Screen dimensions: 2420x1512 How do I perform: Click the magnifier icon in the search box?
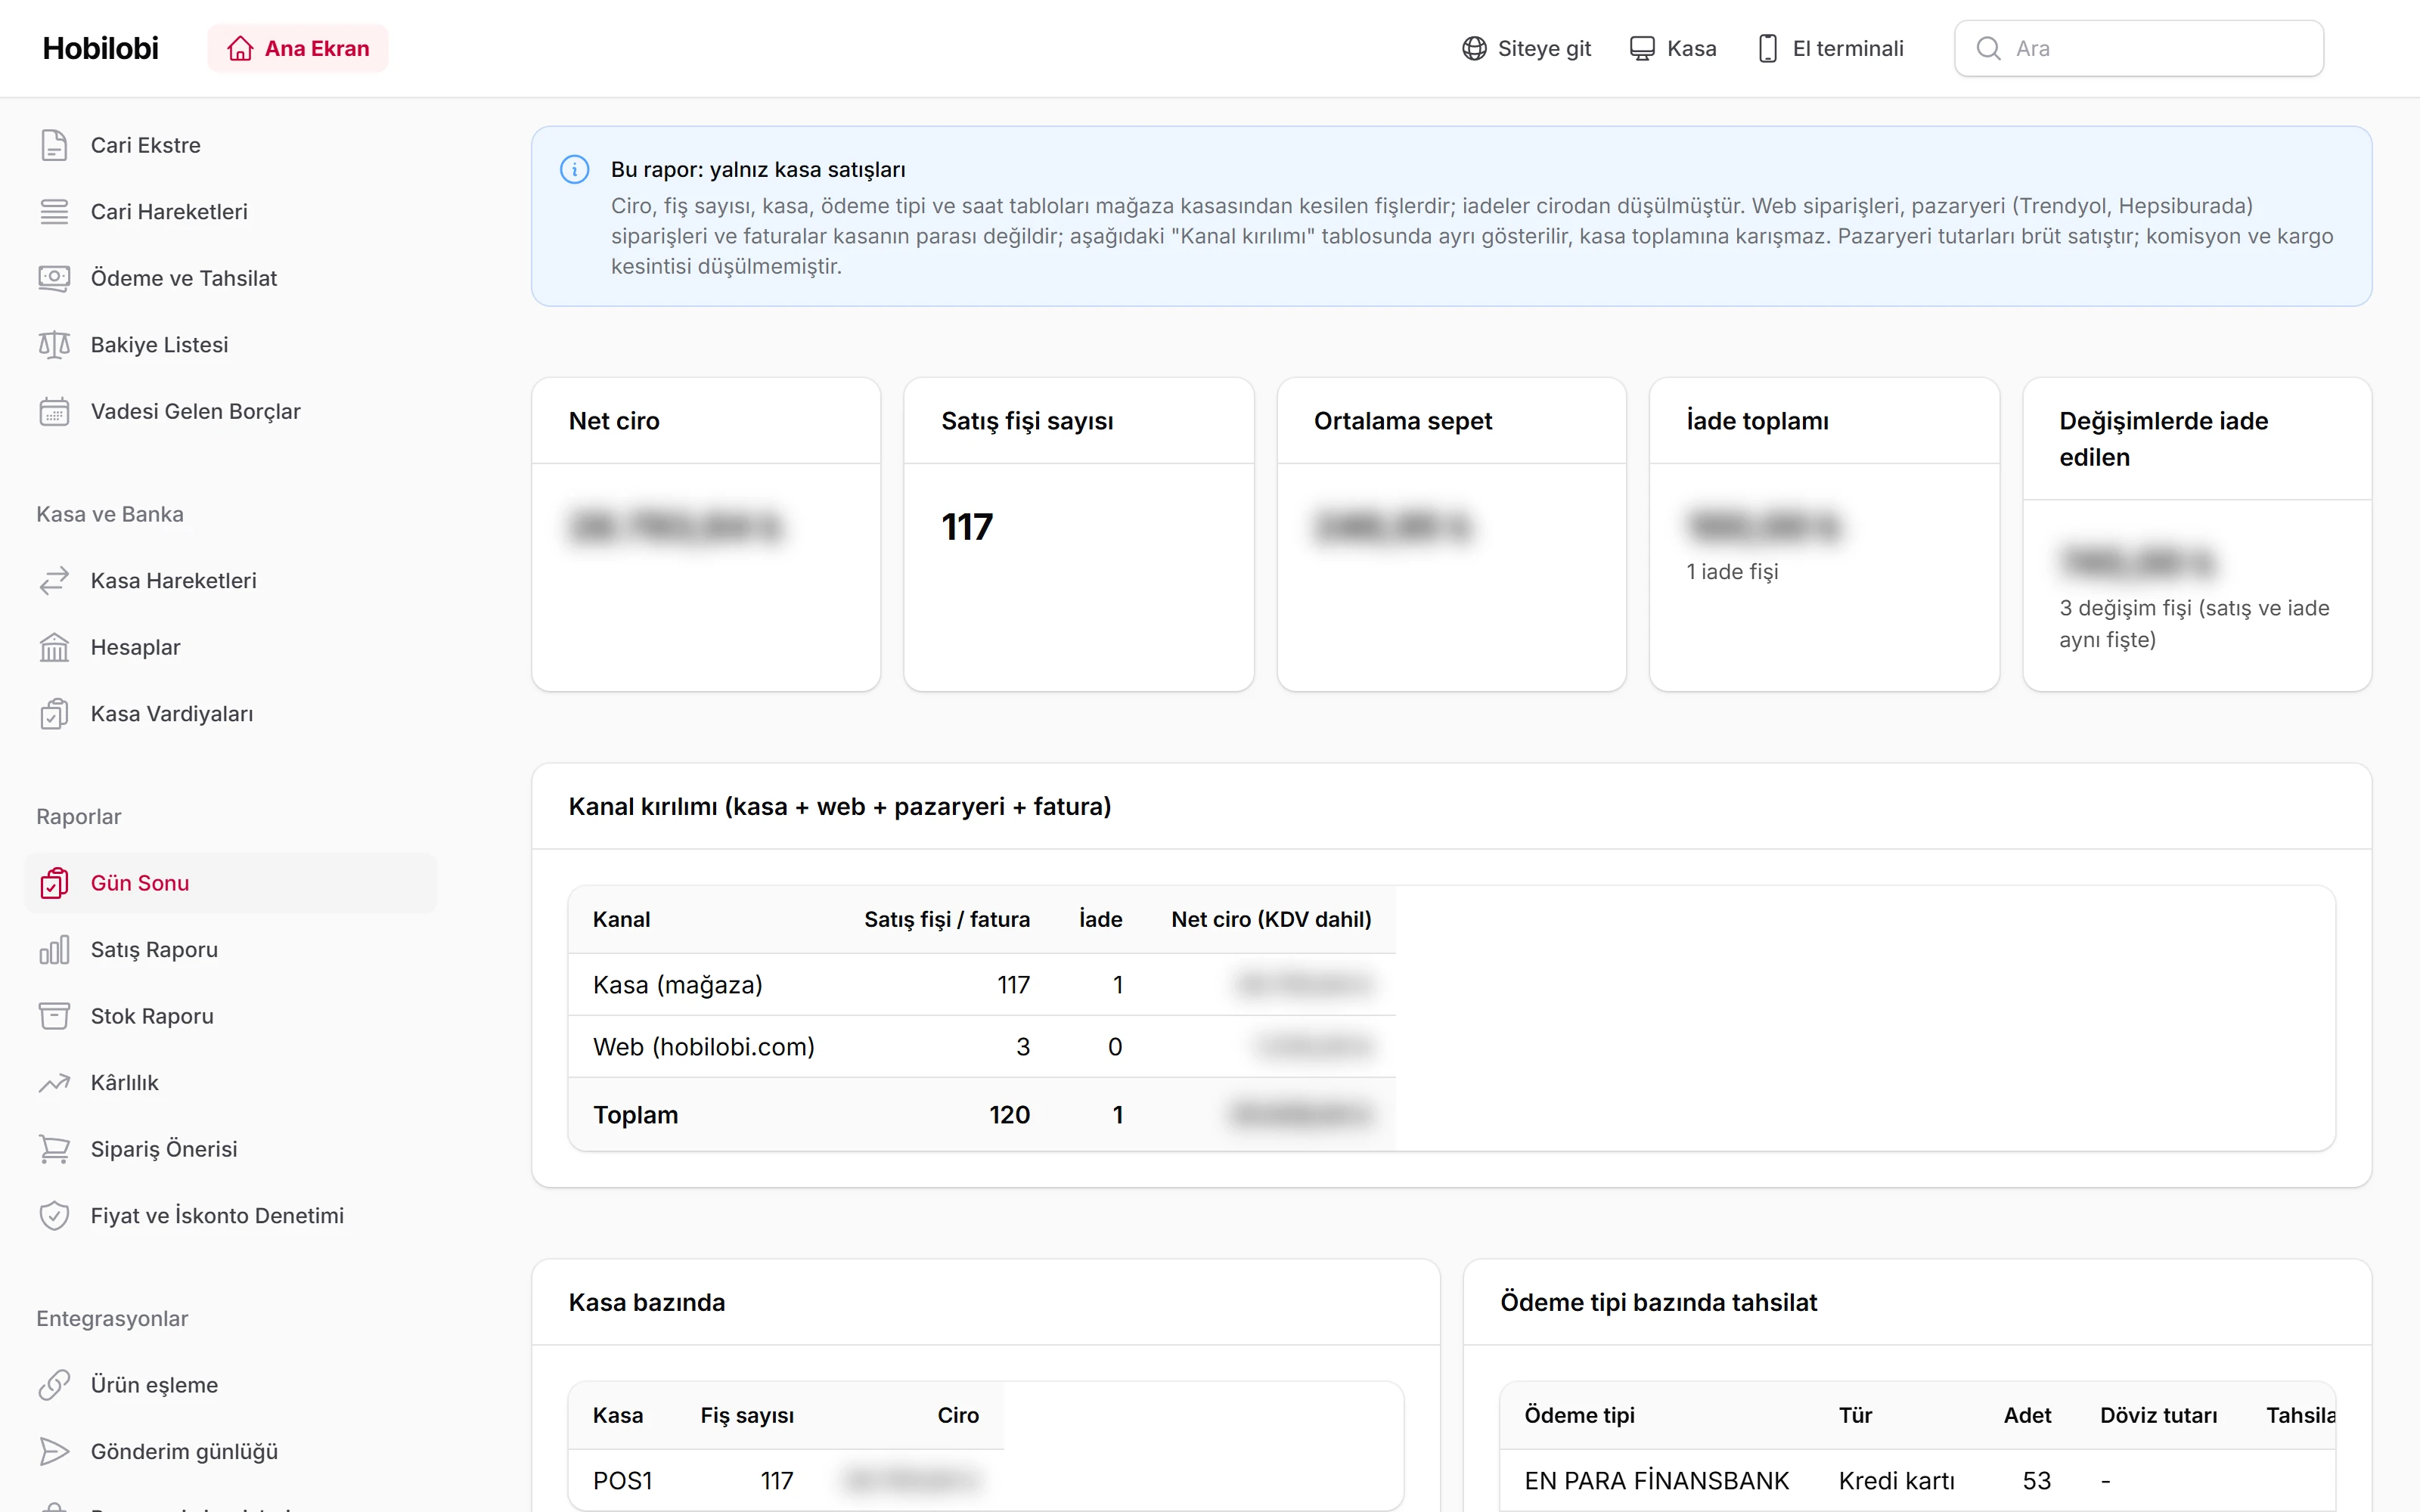click(x=1989, y=48)
